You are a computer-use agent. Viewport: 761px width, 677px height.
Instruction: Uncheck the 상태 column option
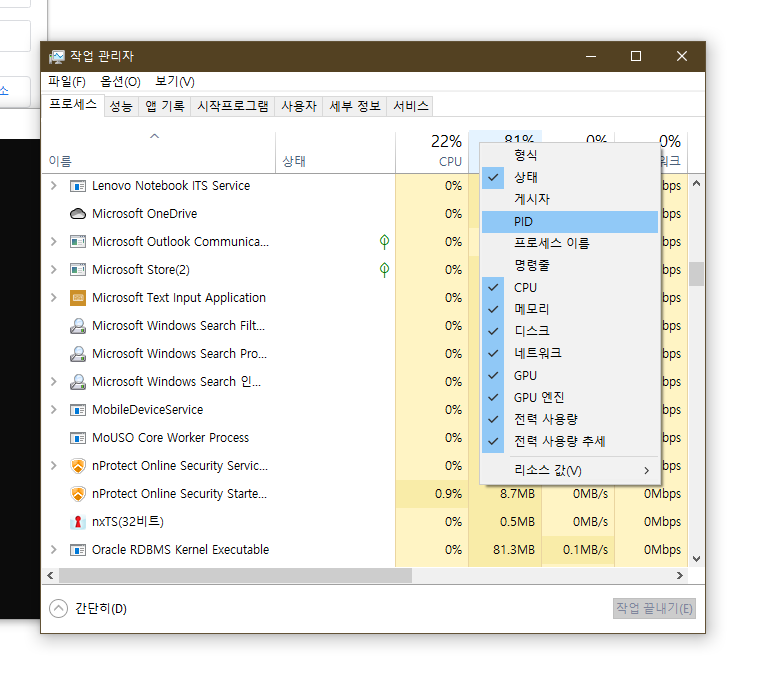click(570, 177)
